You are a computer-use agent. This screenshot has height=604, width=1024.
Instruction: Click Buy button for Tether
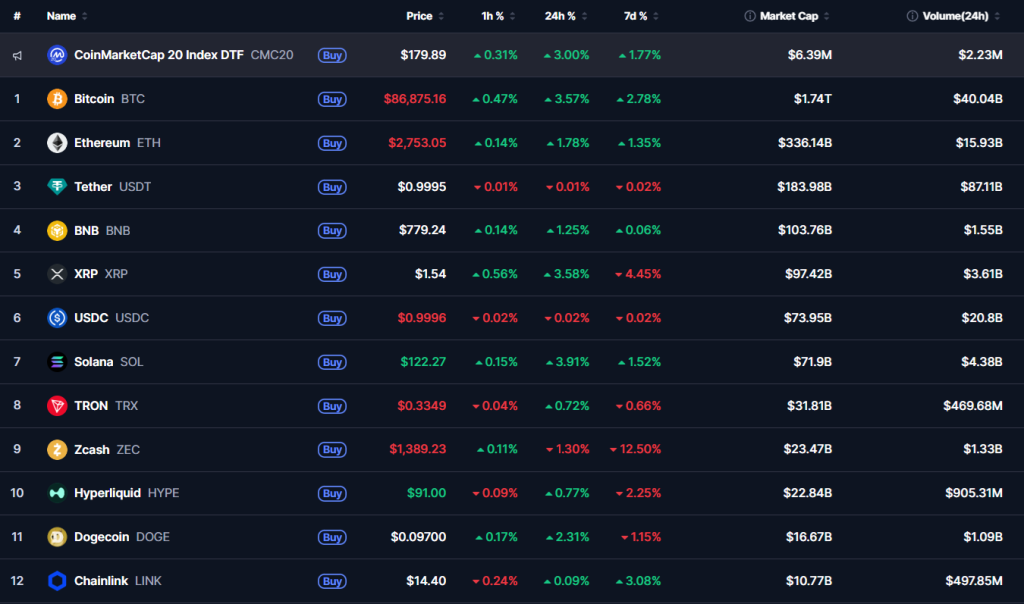pyautogui.click(x=332, y=187)
